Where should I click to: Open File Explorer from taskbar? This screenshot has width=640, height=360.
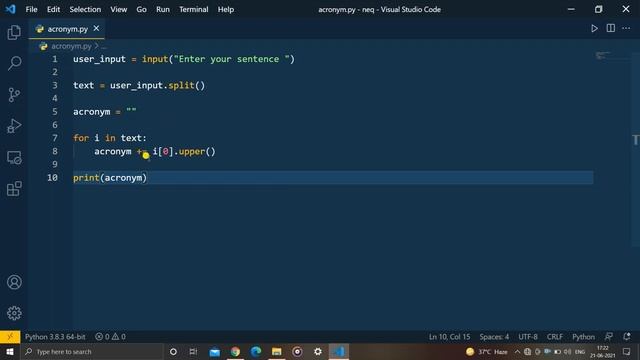point(277,351)
